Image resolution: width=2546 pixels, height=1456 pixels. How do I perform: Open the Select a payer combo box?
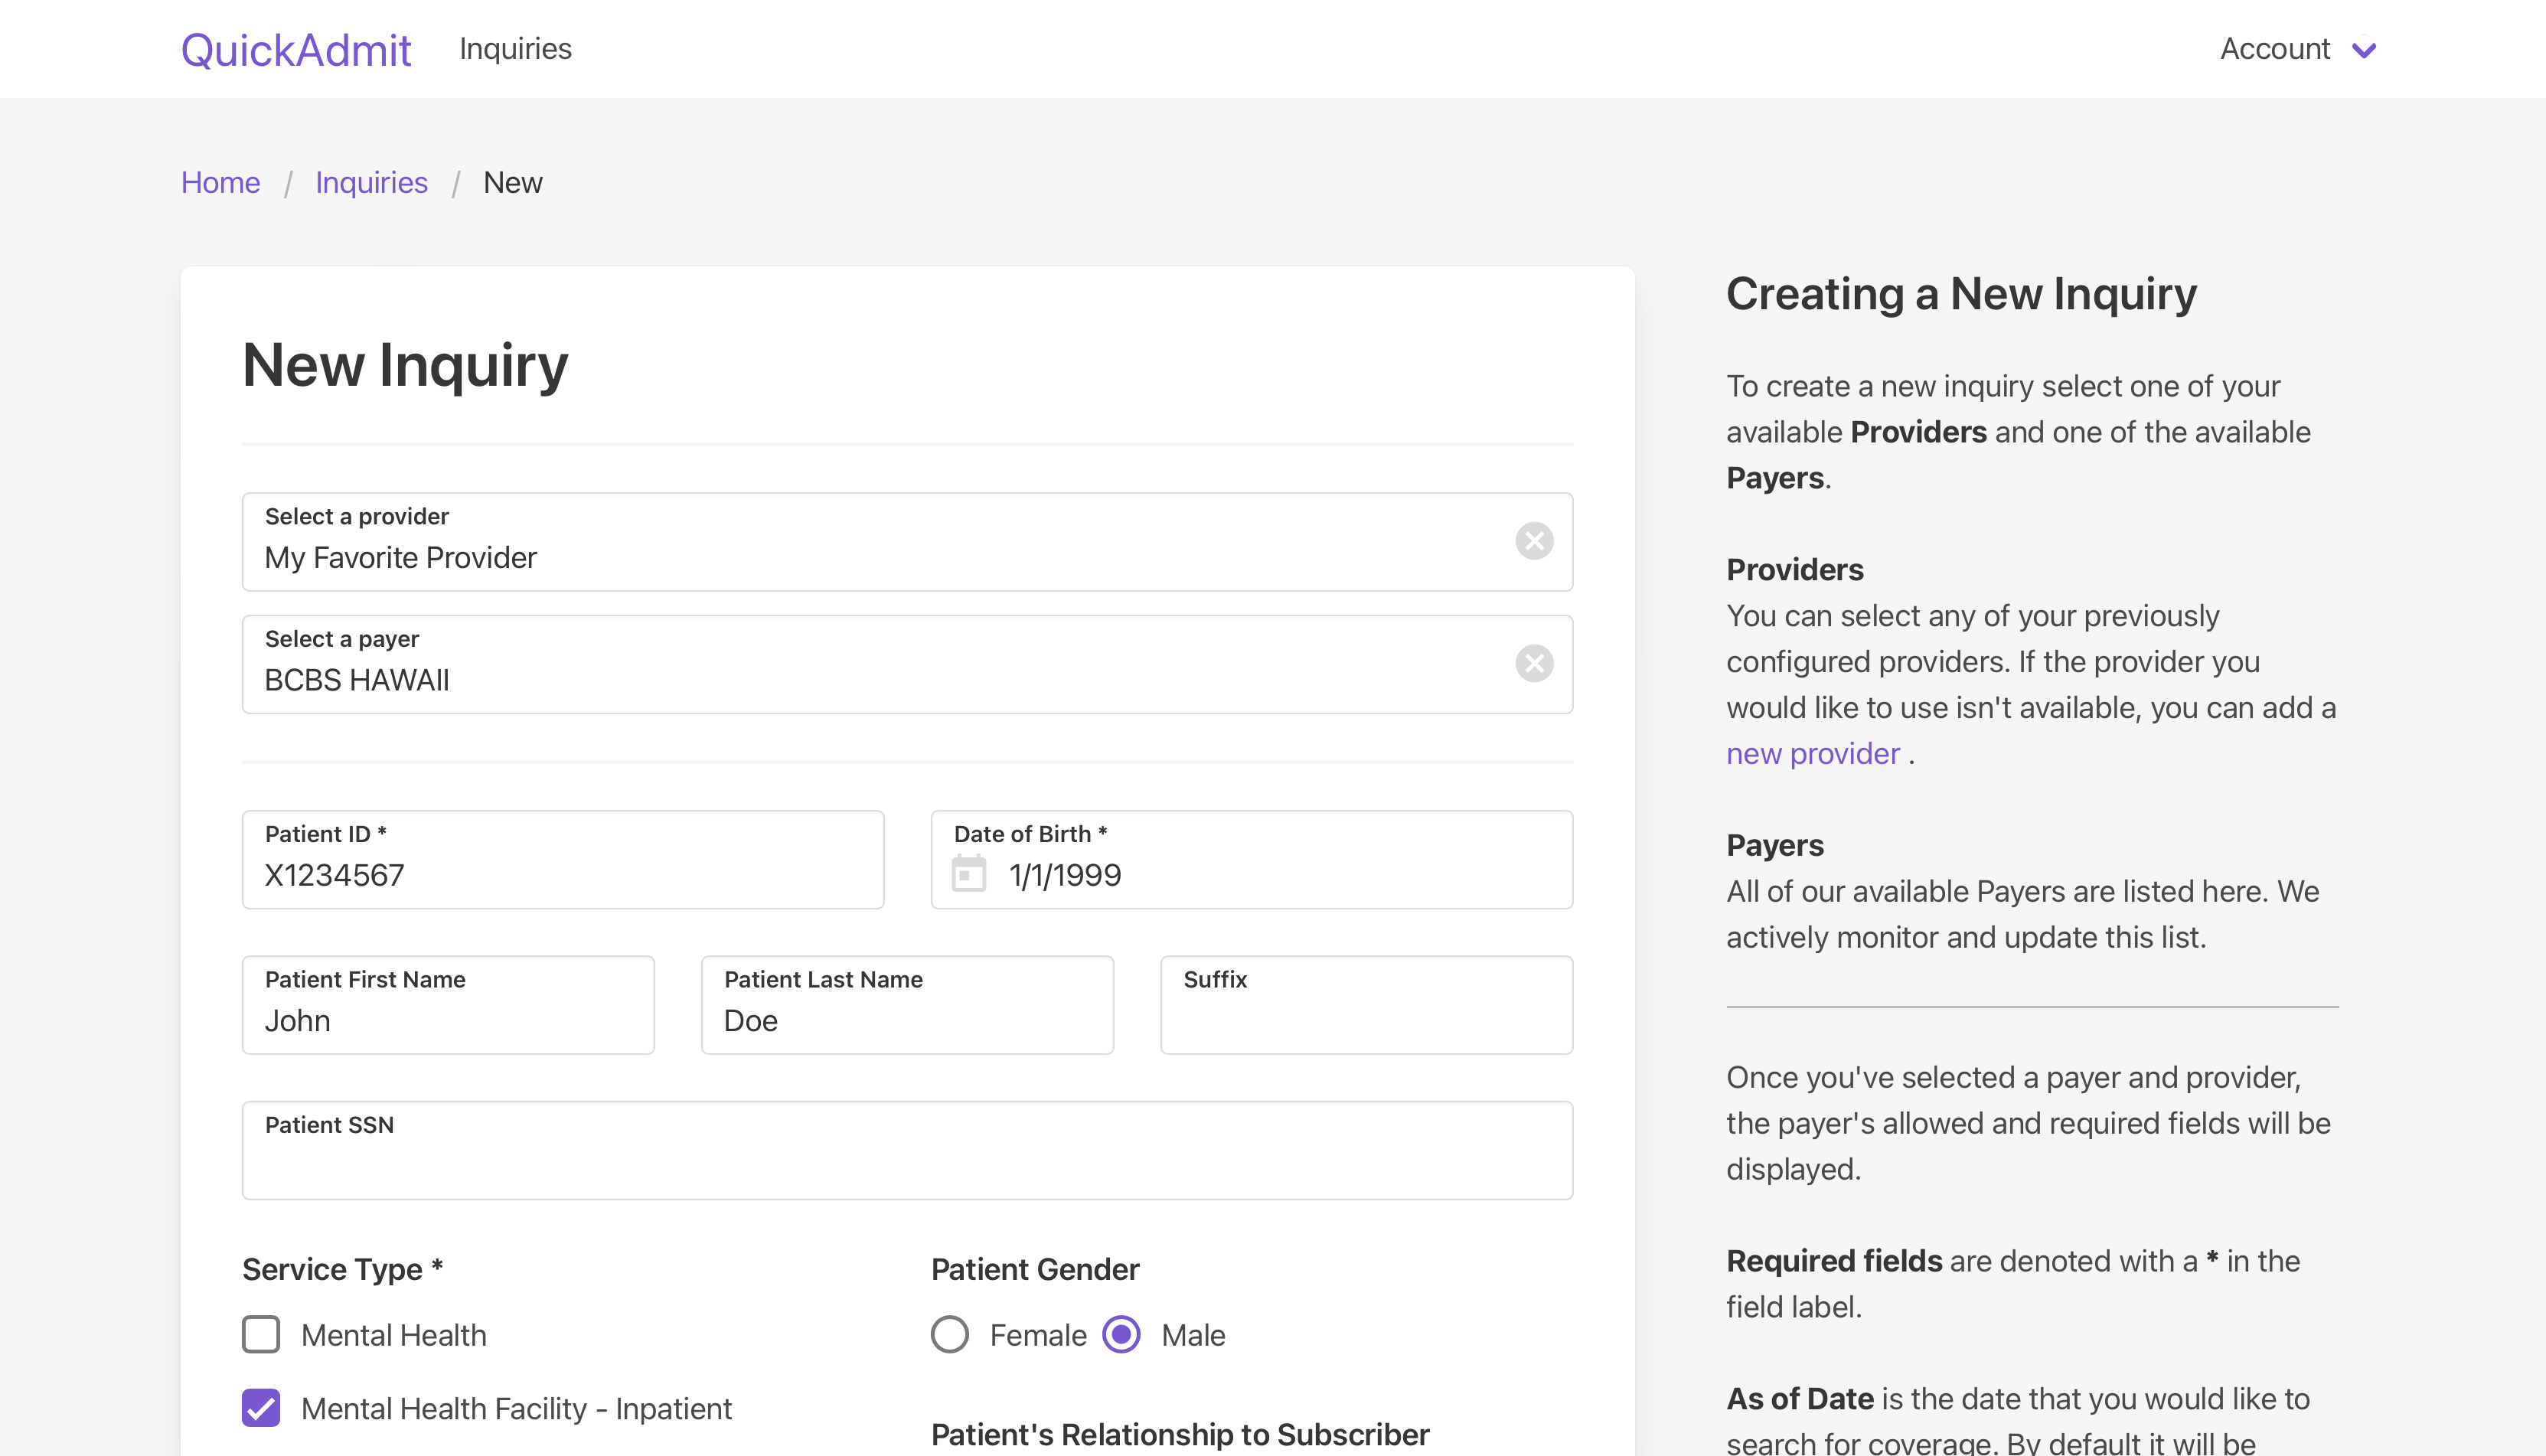[880, 679]
